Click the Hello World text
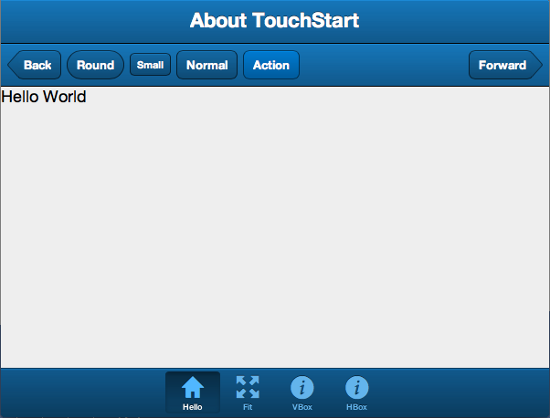Viewport: 550px width, 418px height. pyautogui.click(x=44, y=96)
